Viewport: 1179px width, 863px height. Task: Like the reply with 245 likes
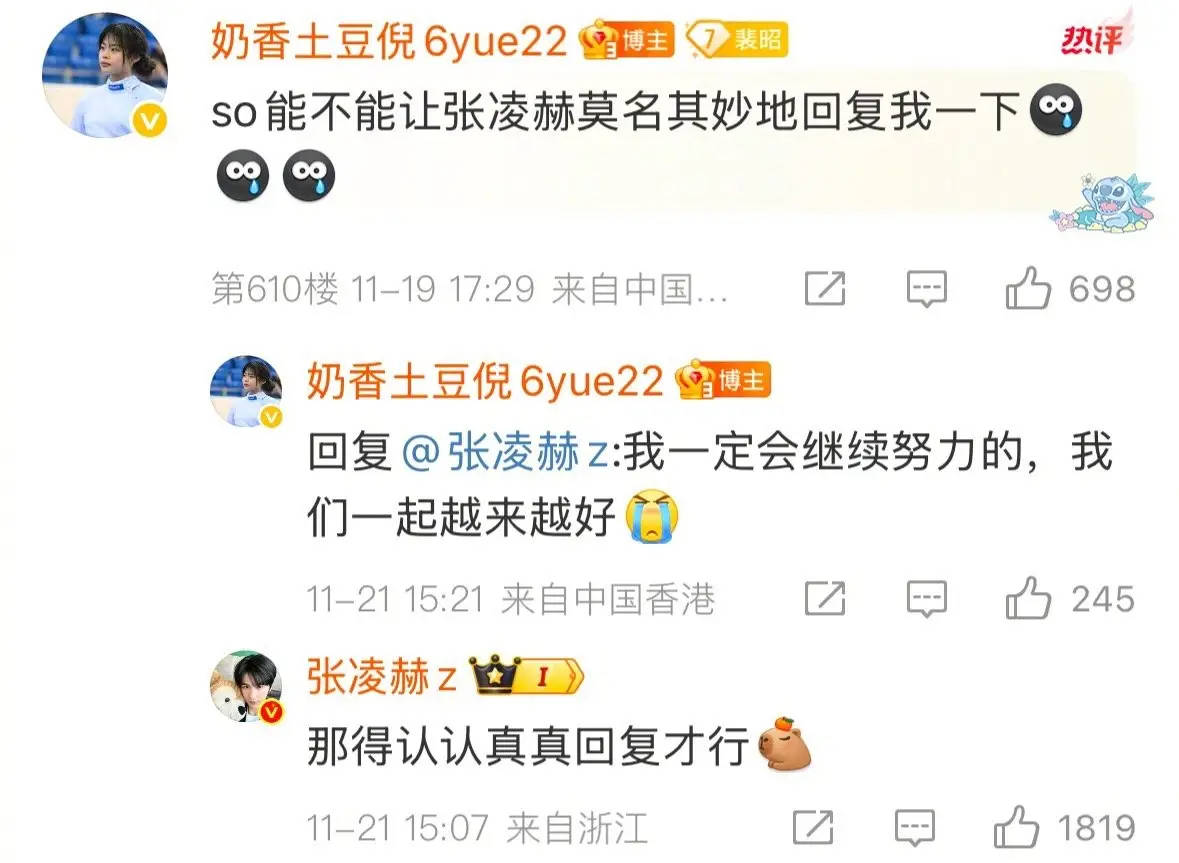pyautogui.click(x=1028, y=598)
